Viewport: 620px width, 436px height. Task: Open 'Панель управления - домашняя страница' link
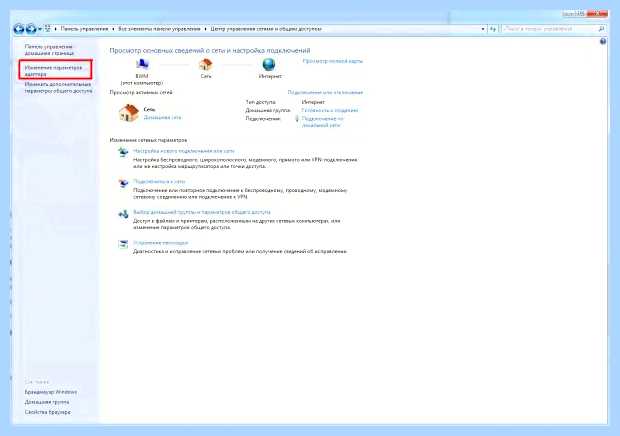[49, 50]
